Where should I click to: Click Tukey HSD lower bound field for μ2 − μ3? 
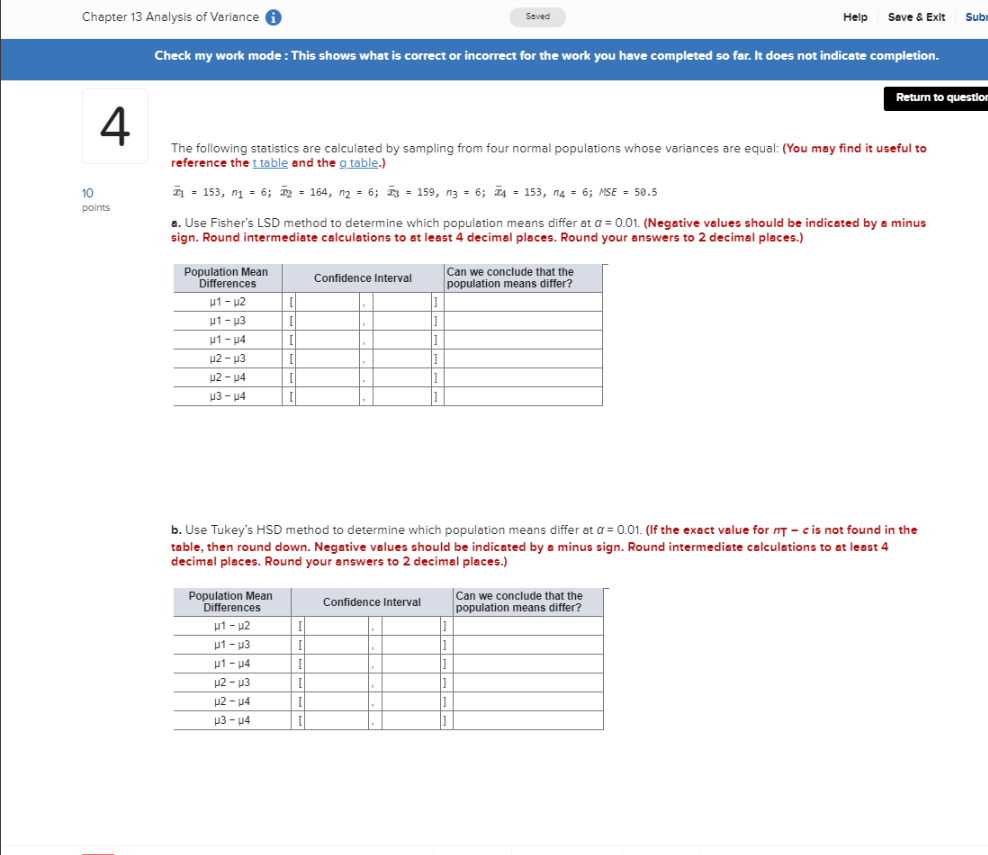point(336,682)
